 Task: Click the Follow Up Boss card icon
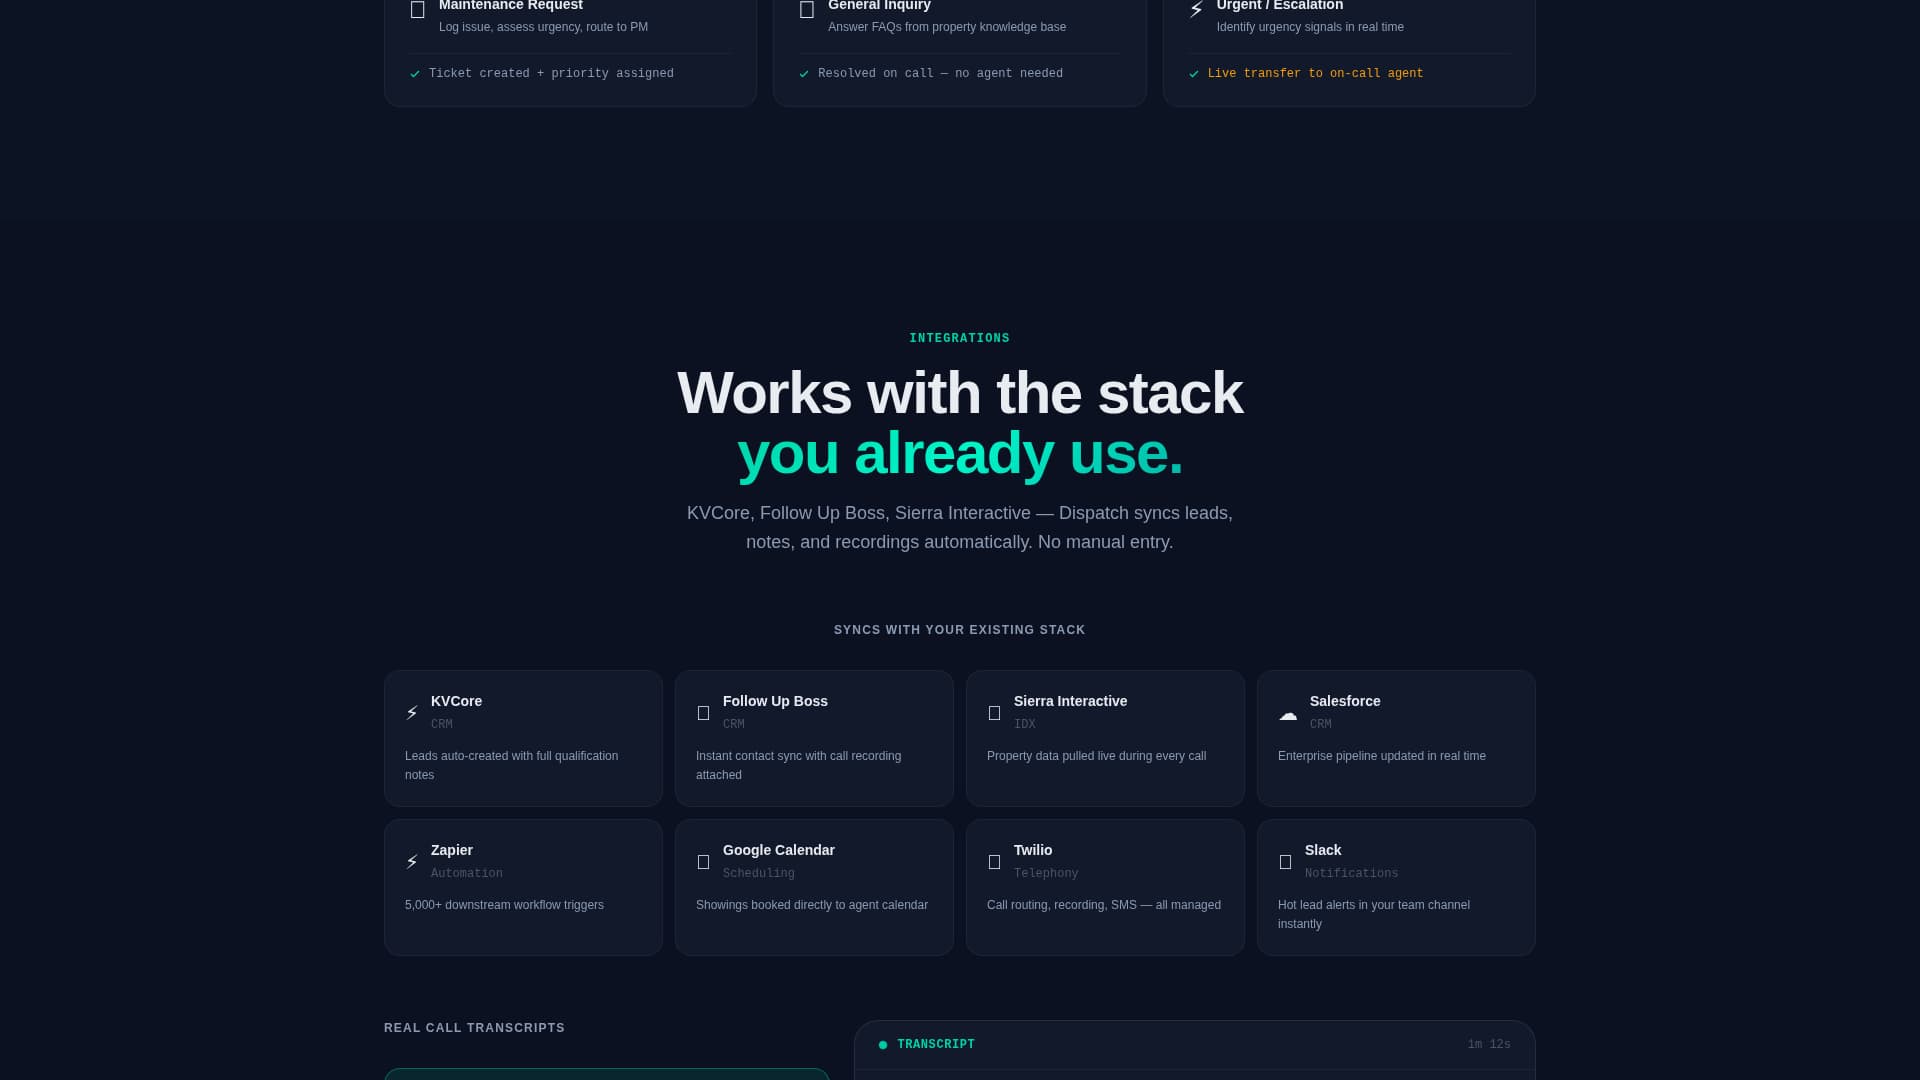pyautogui.click(x=703, y=713)
